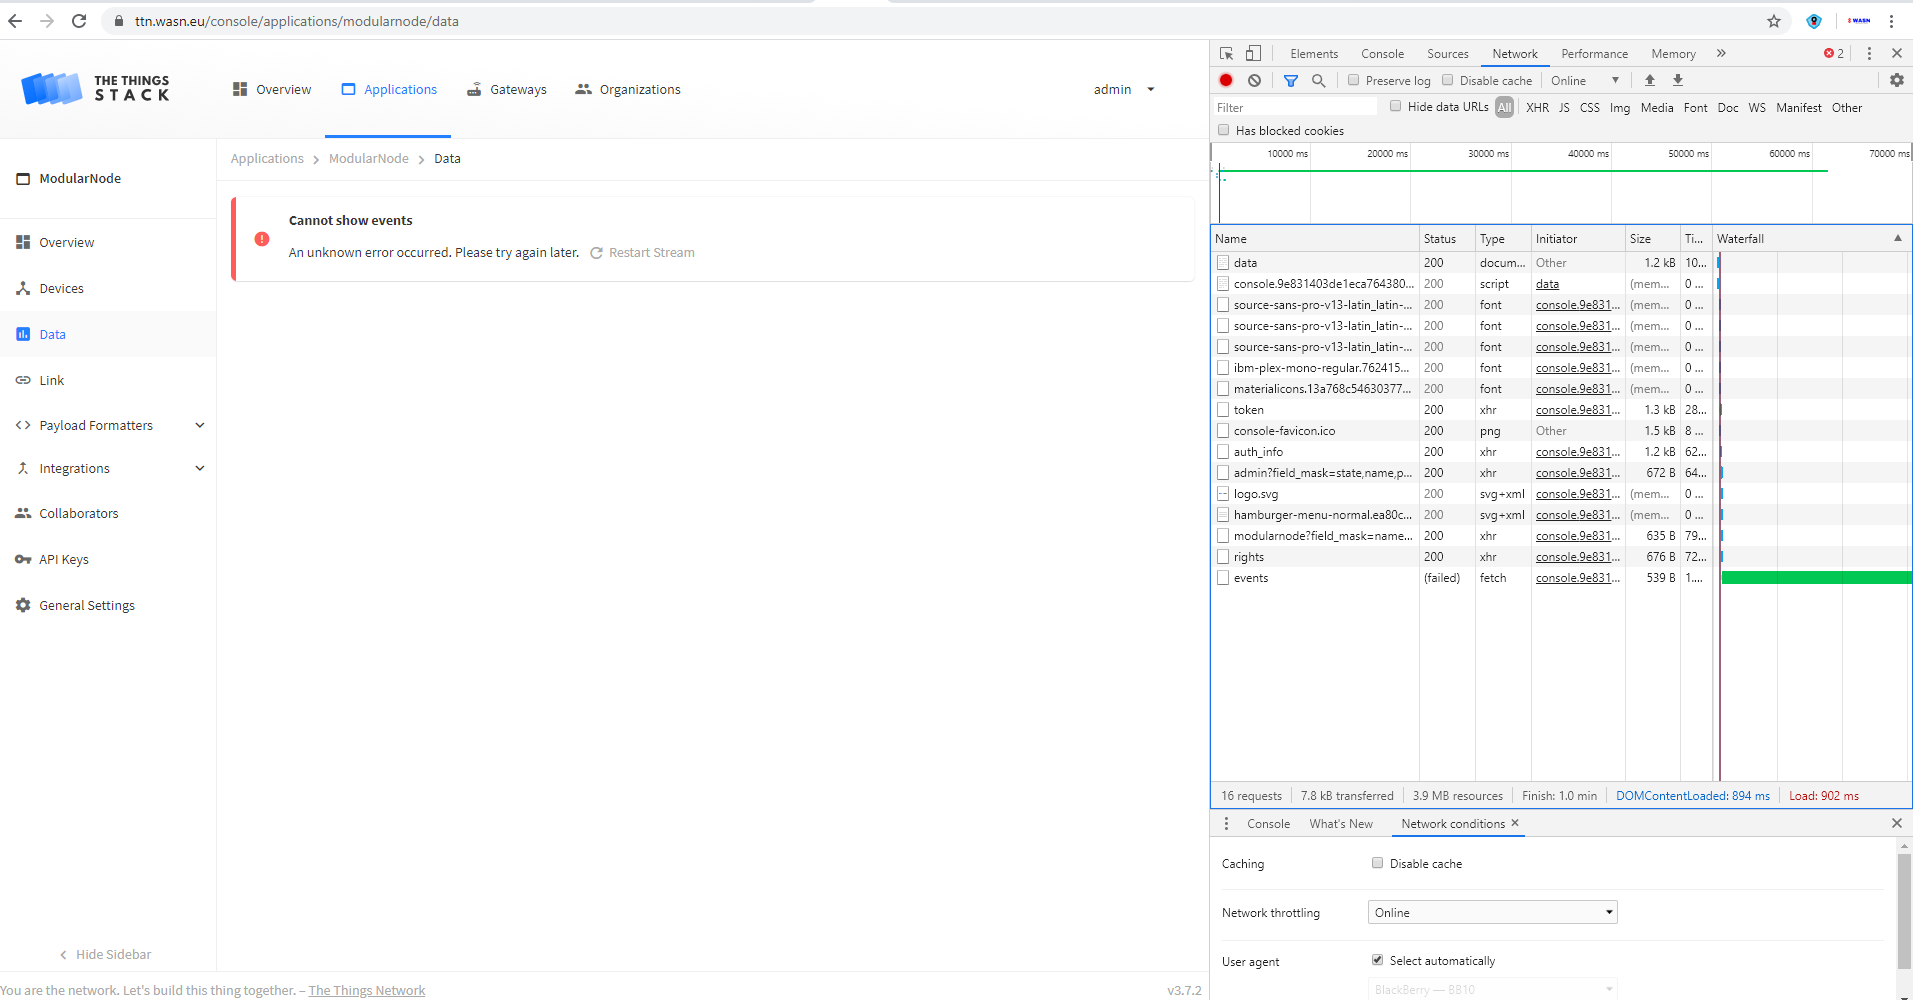The width and height of the screenshot is (1913, 1000).
Task: Open the Payload Formatters section
Action: (x=96, y=425)
